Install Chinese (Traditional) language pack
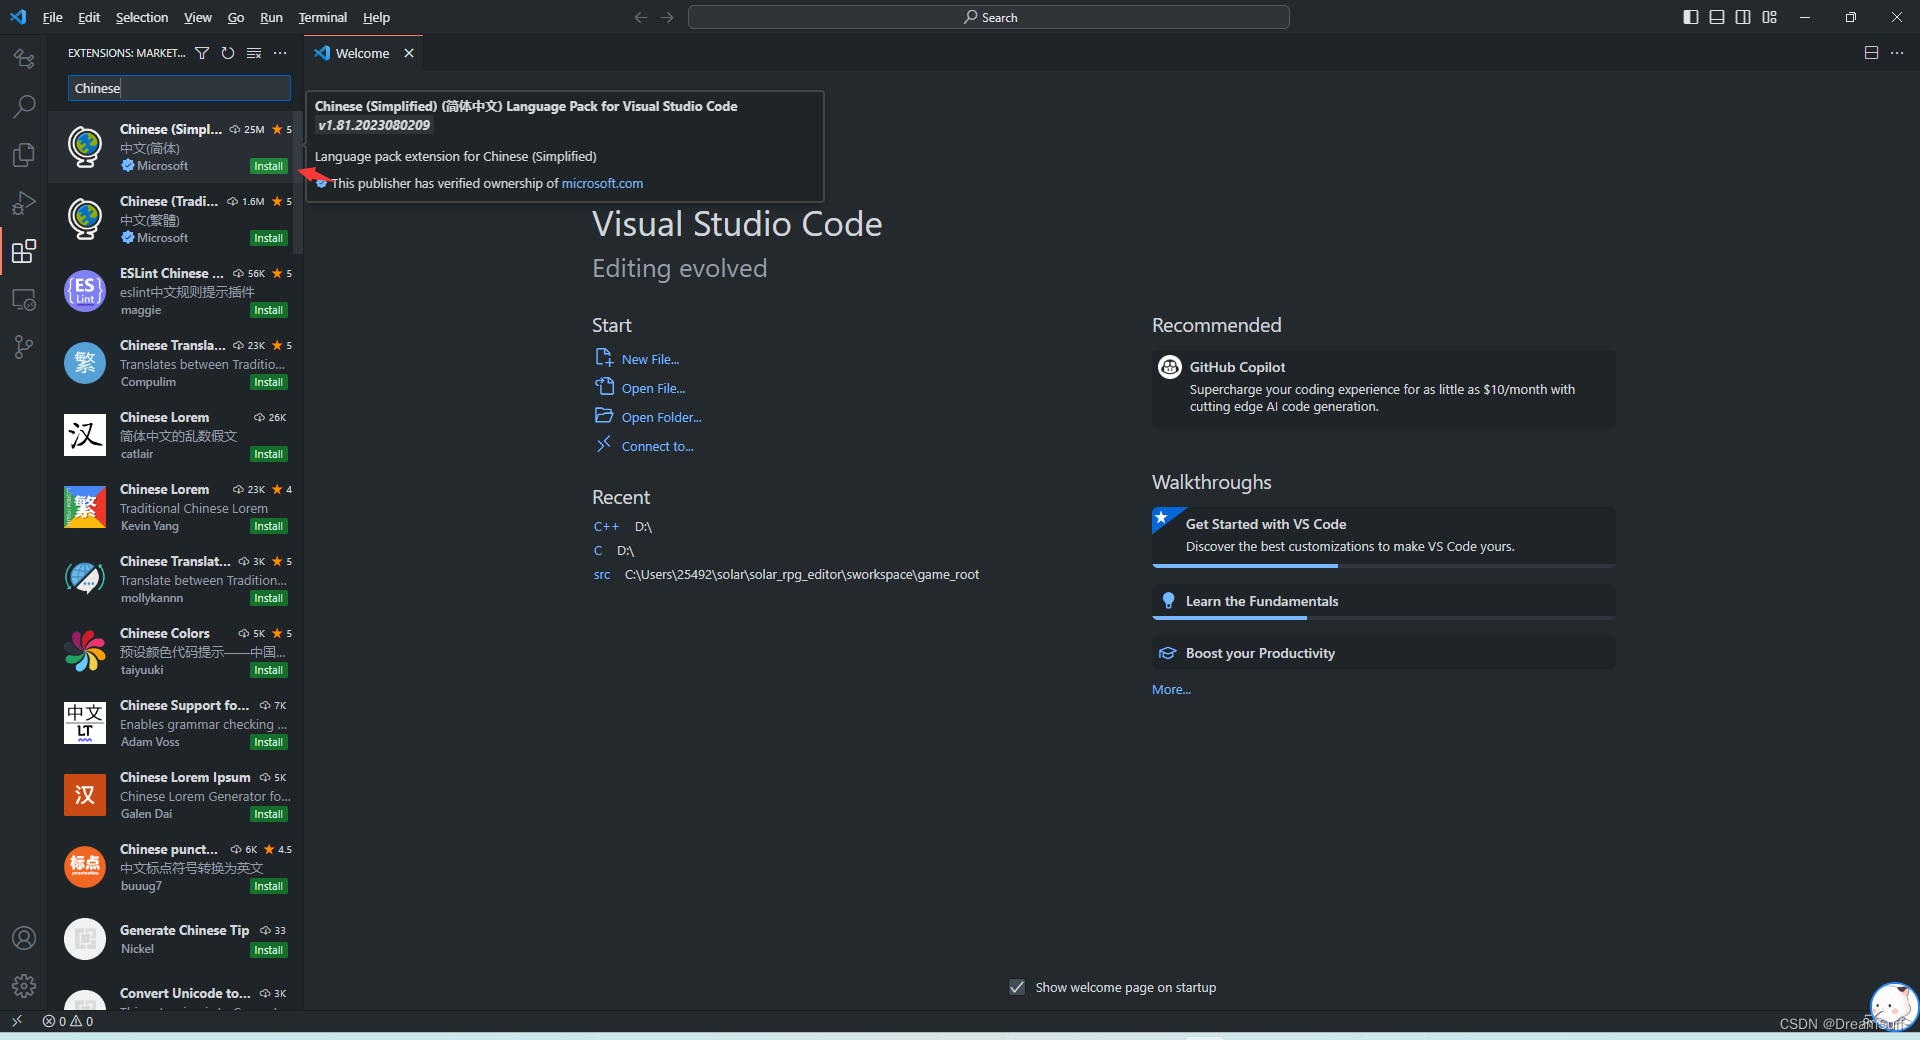 tap(268, 238)
